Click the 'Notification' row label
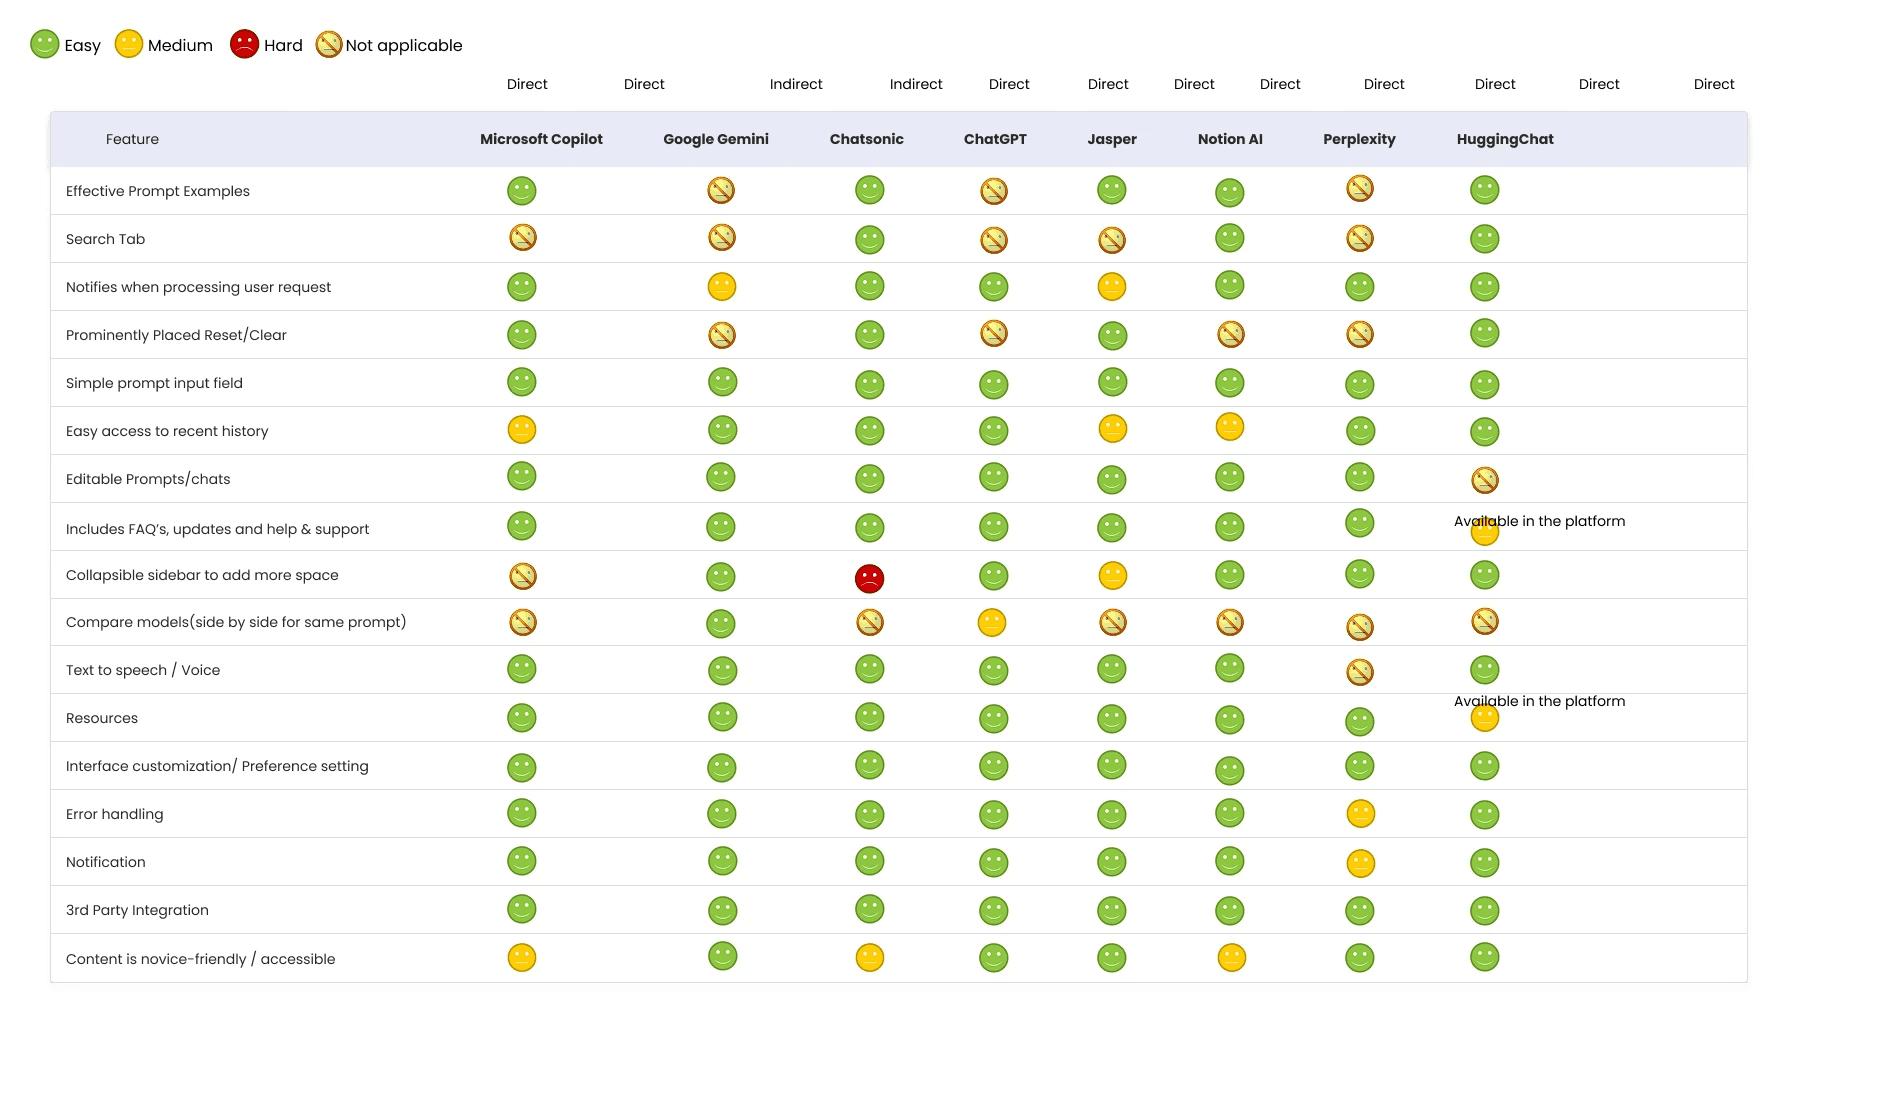The image size is (1899, 1103). [105, 862]
